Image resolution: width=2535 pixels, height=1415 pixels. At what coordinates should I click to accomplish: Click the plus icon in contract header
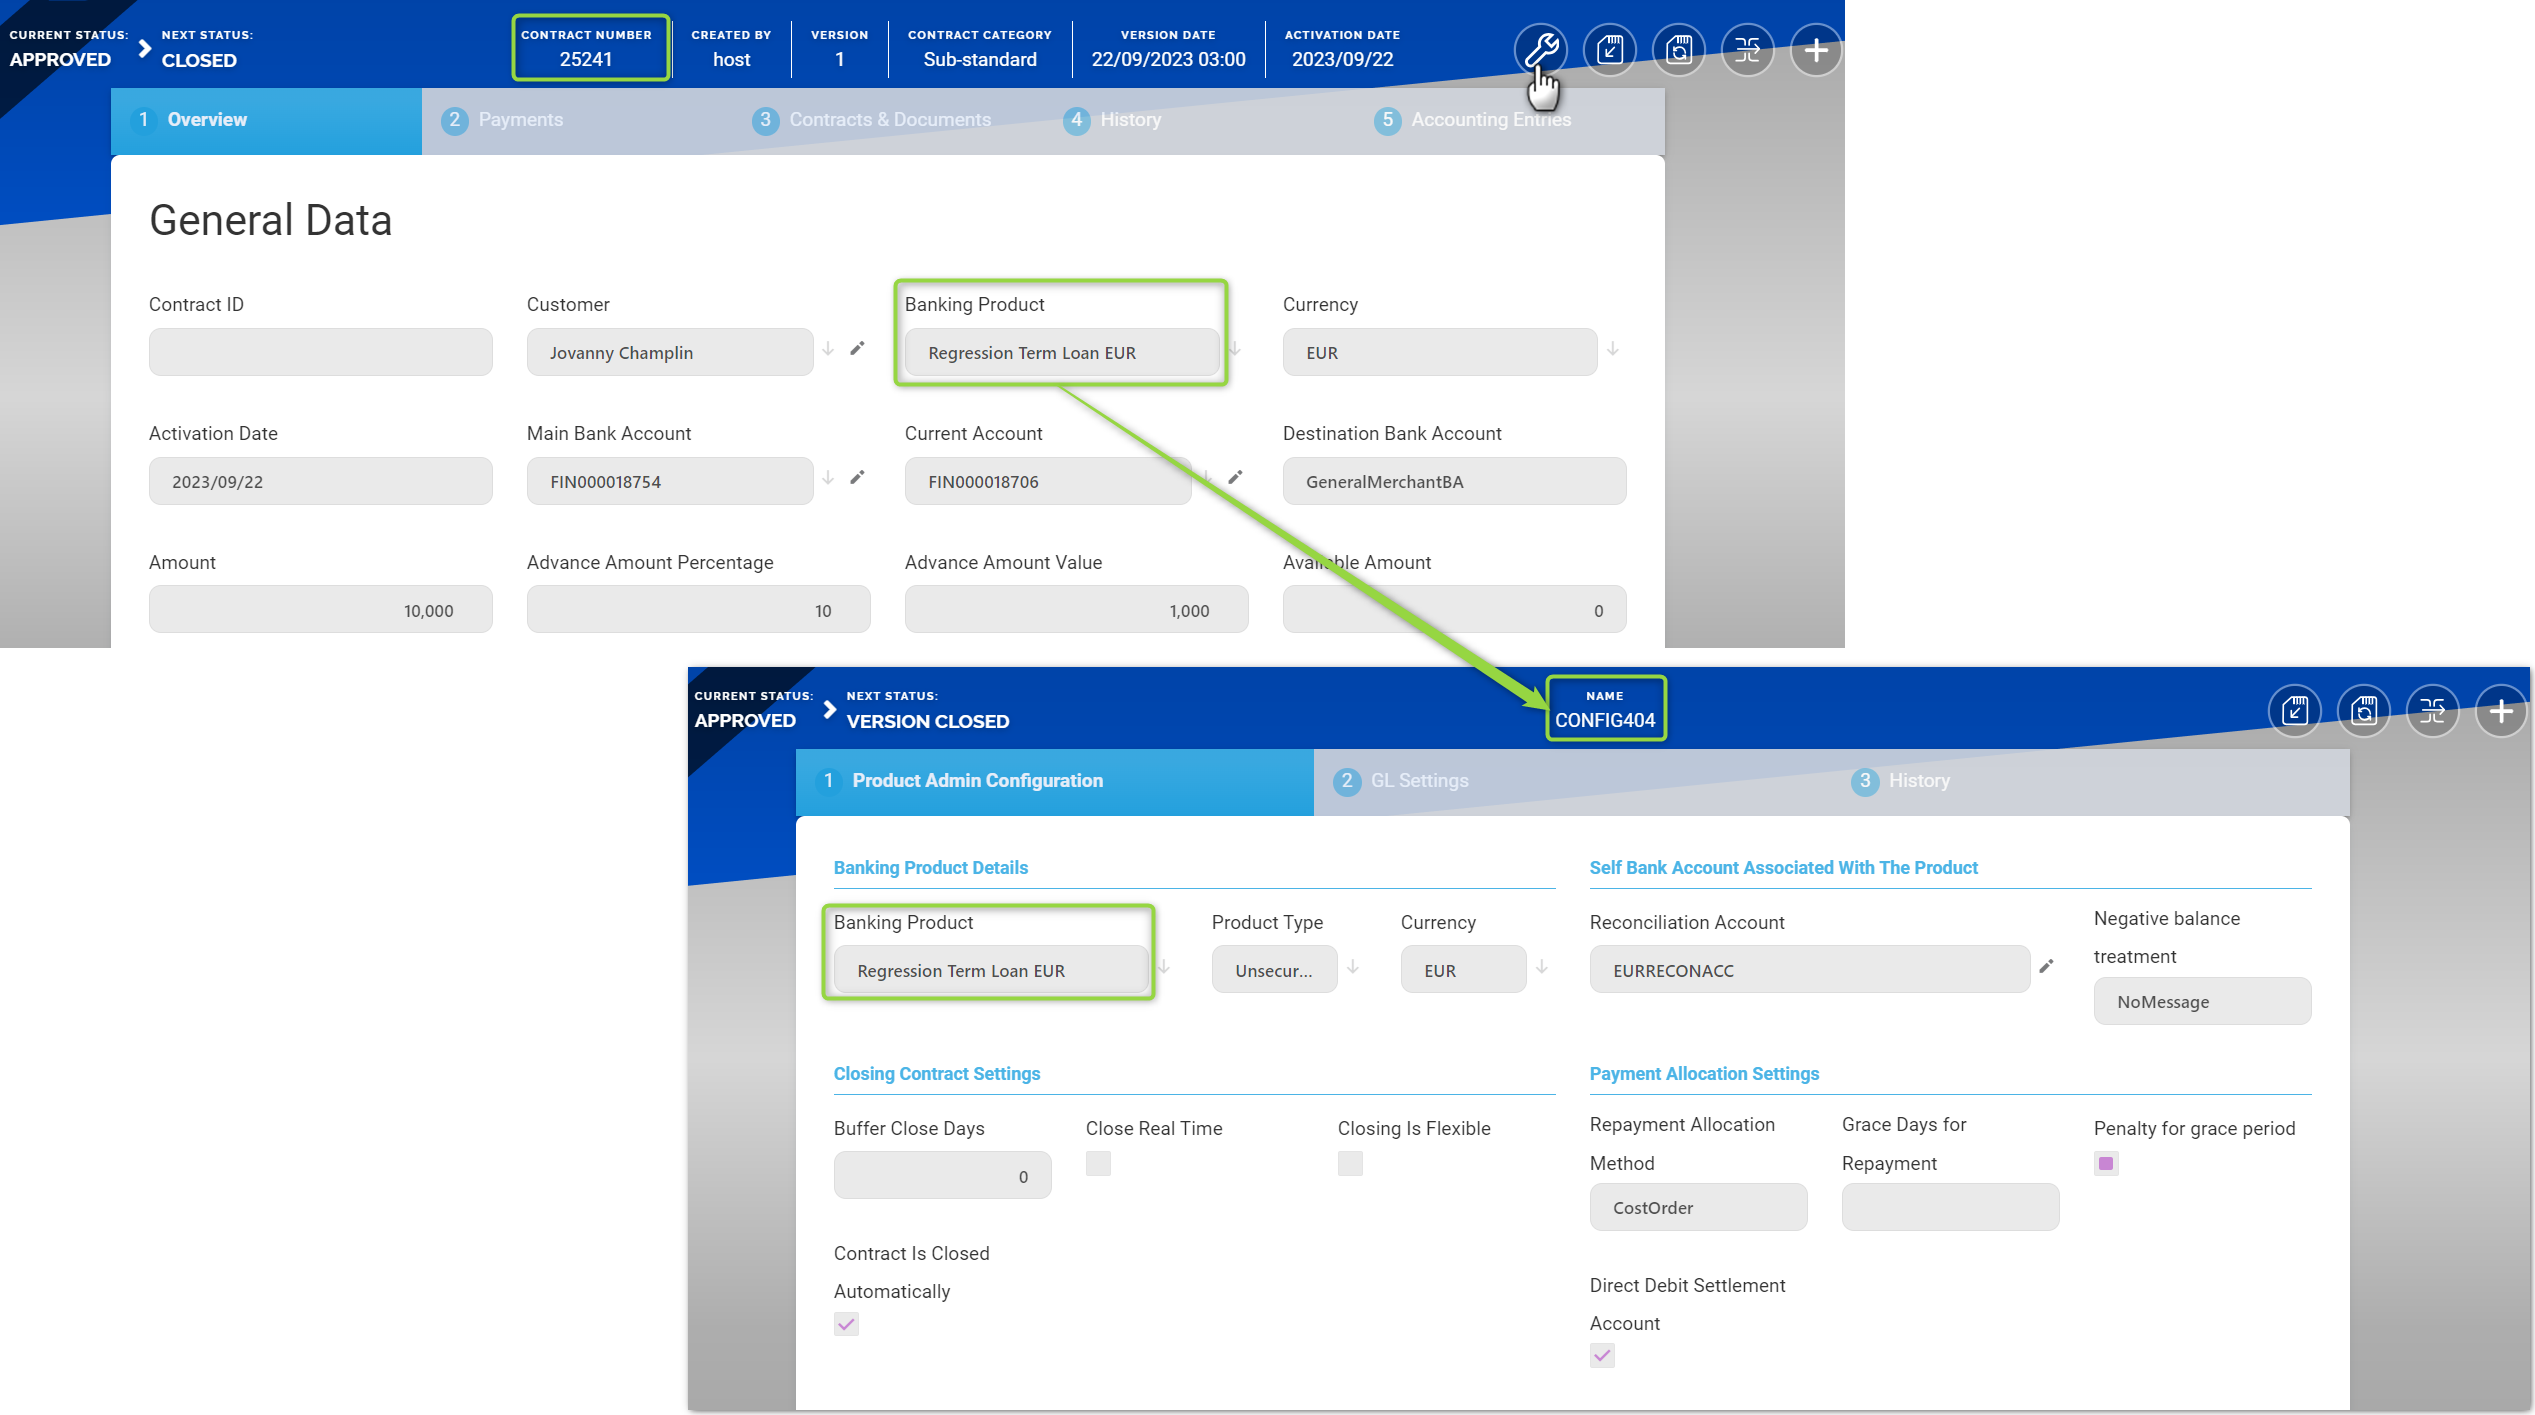[1816, 50]
